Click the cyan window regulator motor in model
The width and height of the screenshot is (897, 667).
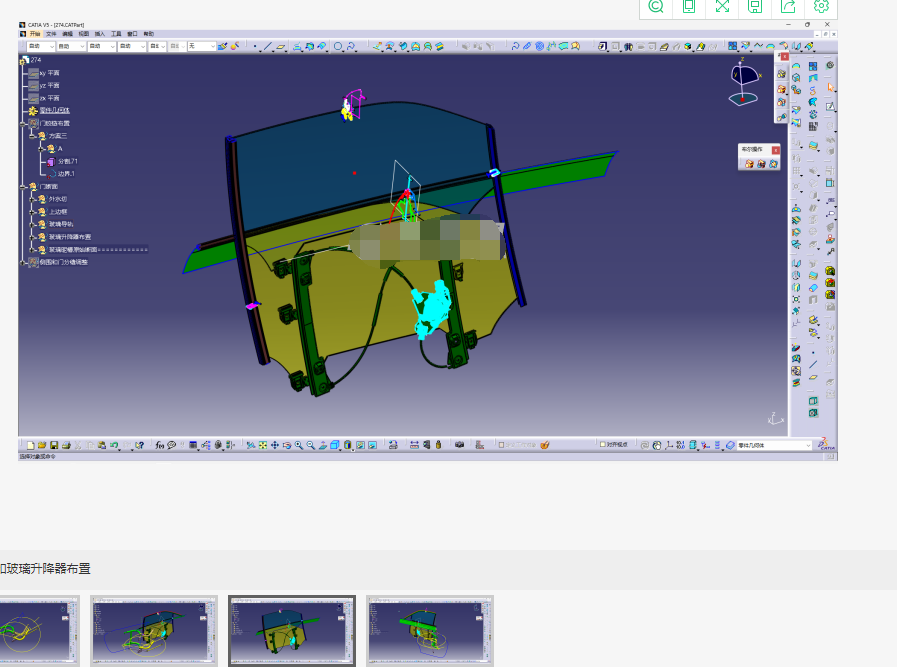[x=431, y=310]
